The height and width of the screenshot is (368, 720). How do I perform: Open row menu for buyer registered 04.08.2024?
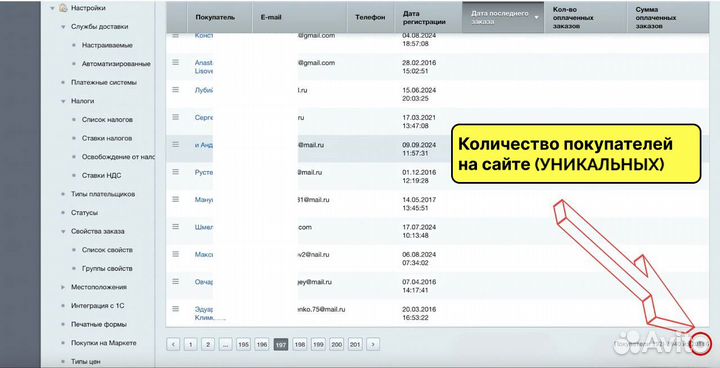[175, 35]
